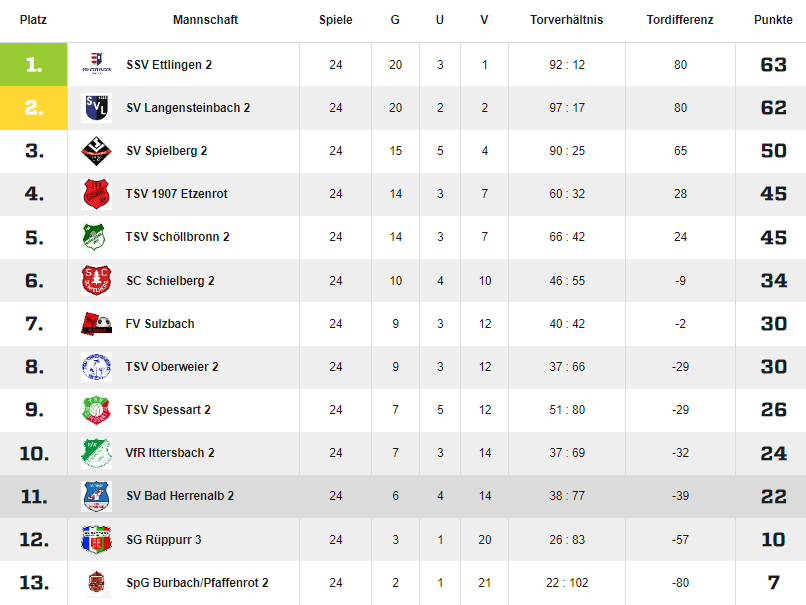The image size is (806, 605).
Task: Open the FV Sulzbach team name link
Action: point(160,324)
